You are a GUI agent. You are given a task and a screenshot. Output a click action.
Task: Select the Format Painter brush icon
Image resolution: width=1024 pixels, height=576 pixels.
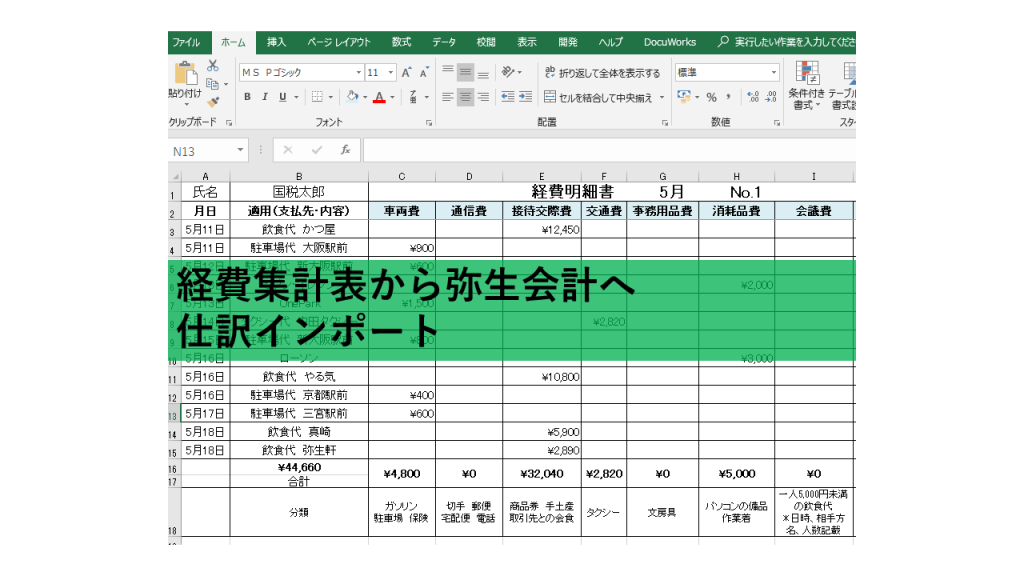(x=213, y=101)
